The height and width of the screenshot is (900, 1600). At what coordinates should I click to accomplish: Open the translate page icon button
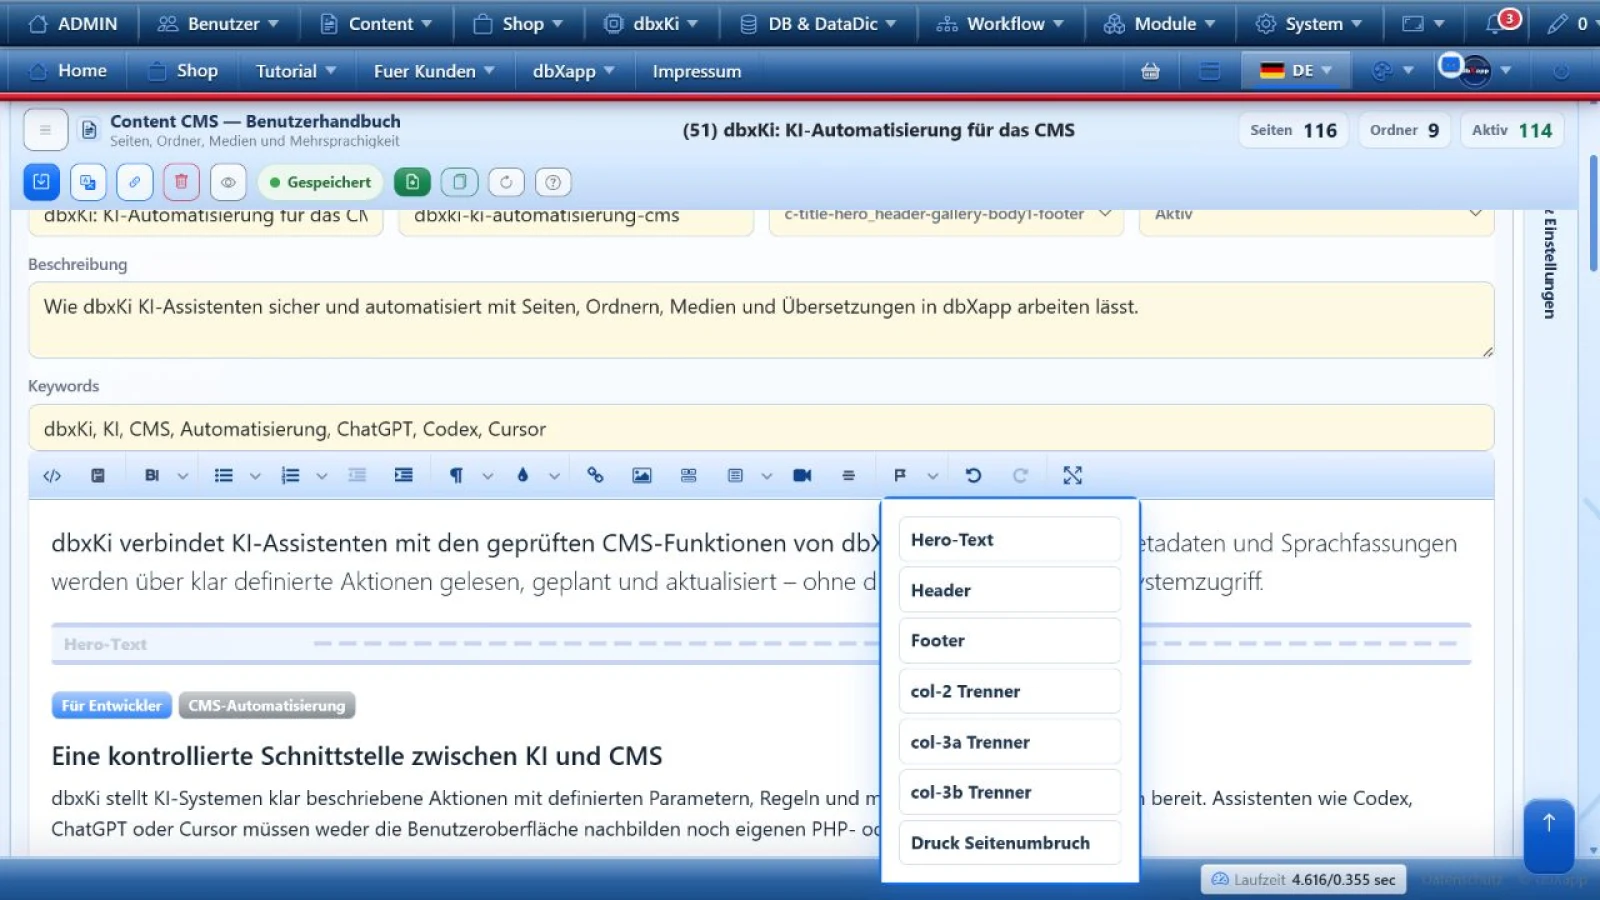(88, 182)
